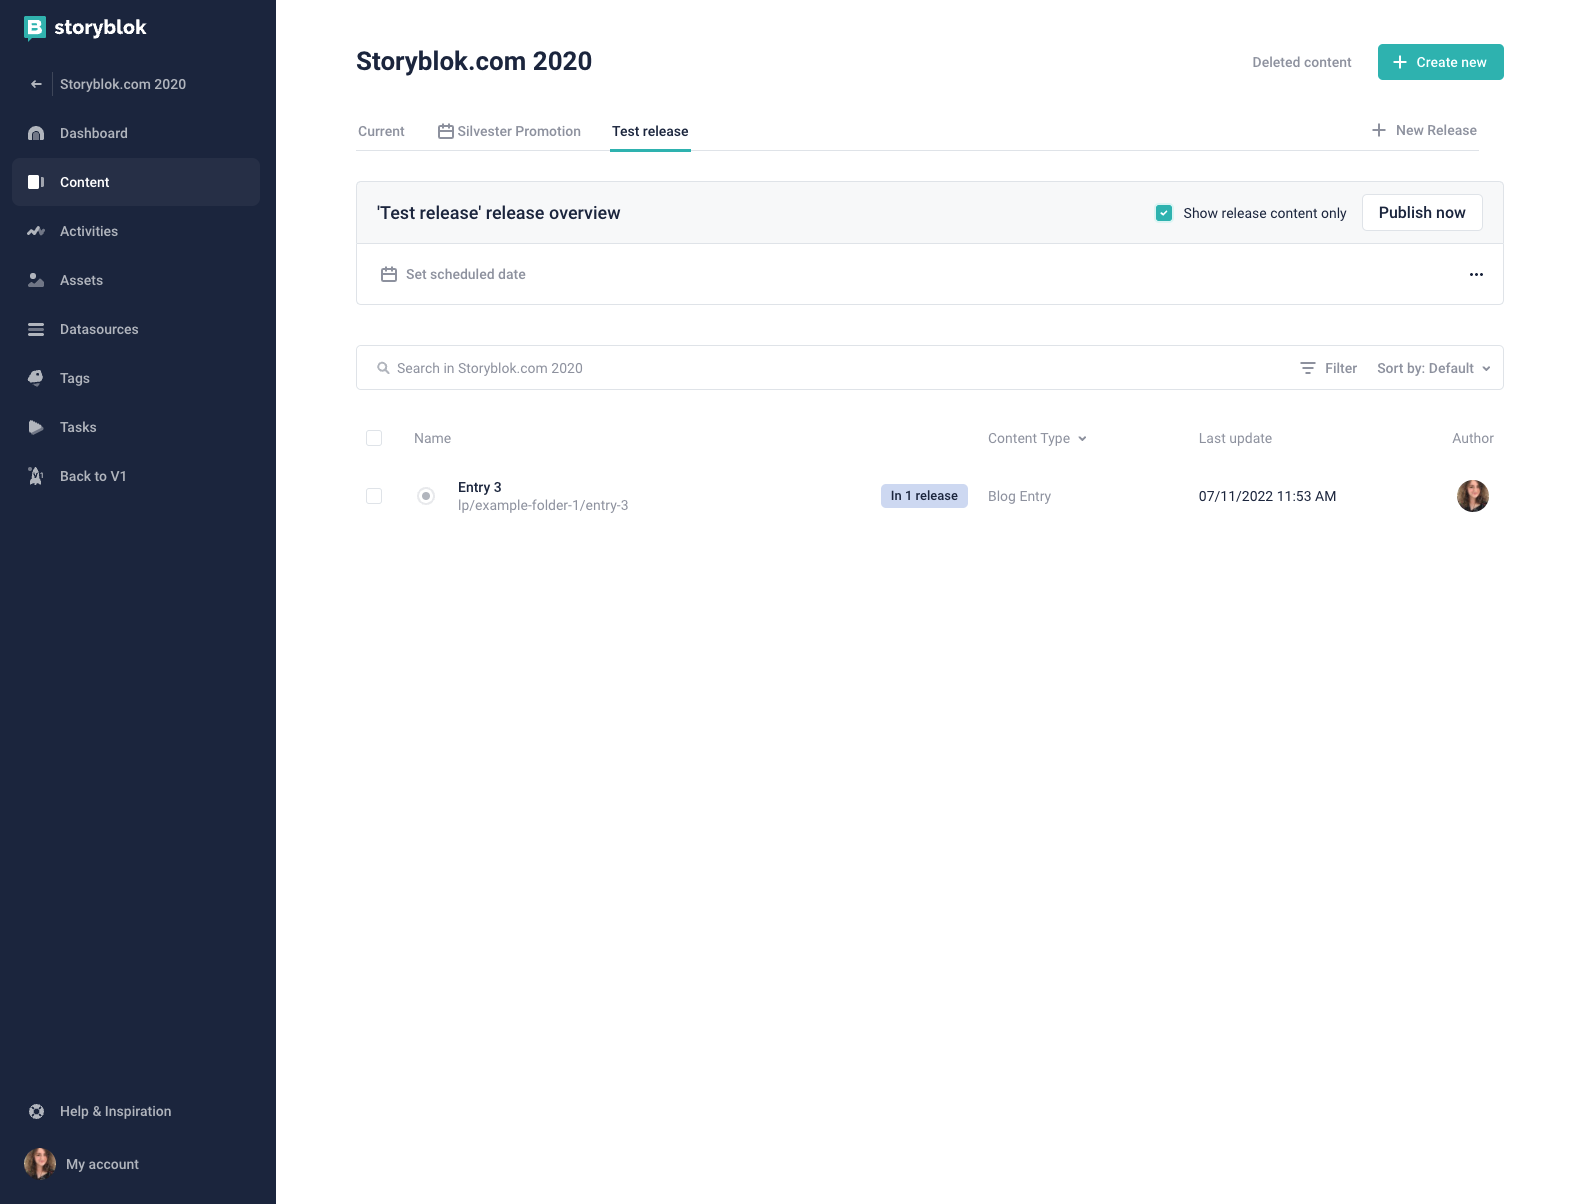Click the Filter button

click(x=1328, y=368)
